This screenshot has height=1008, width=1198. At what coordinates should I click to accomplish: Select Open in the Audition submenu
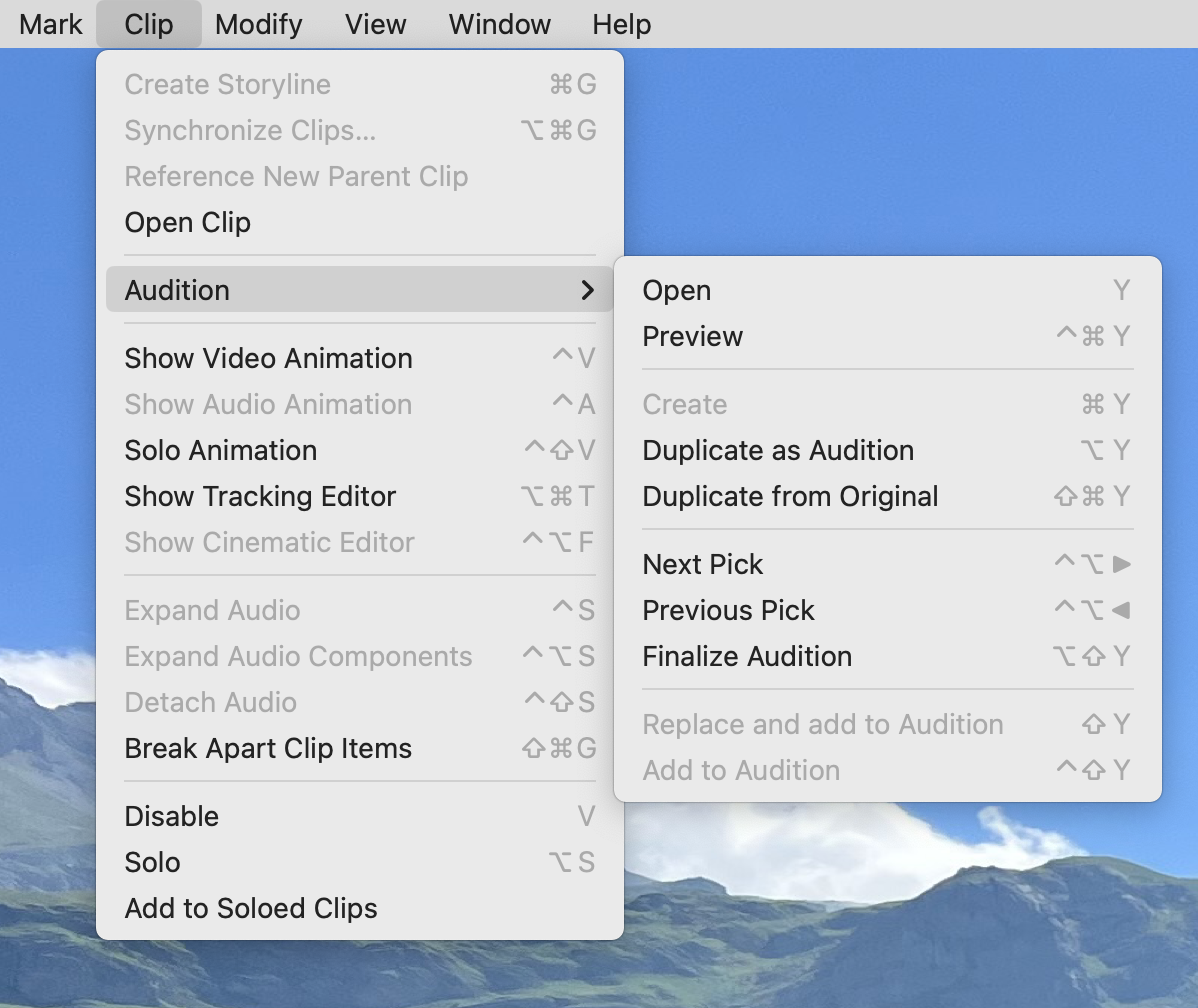click(888, 290)
